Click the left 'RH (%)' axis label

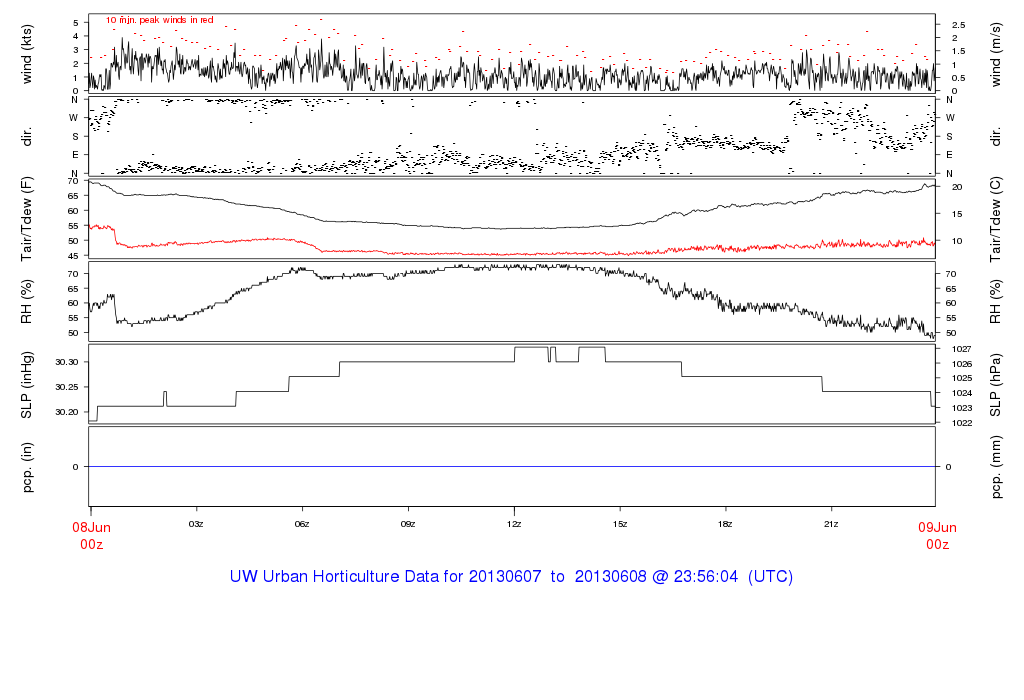click(27, 302)
